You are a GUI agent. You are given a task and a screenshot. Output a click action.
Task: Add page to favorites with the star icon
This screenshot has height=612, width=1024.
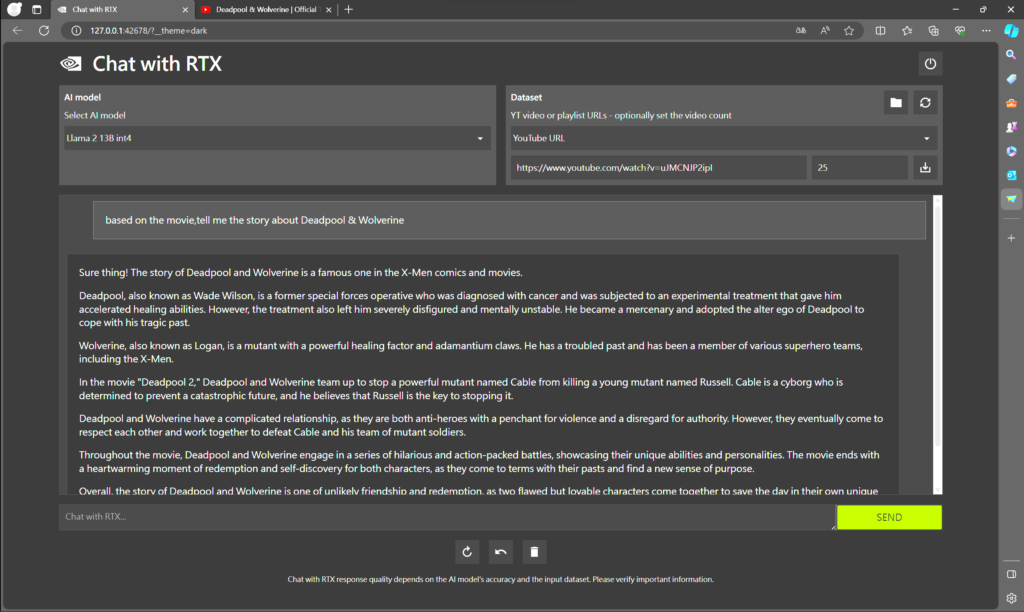(x=849, y=30)
